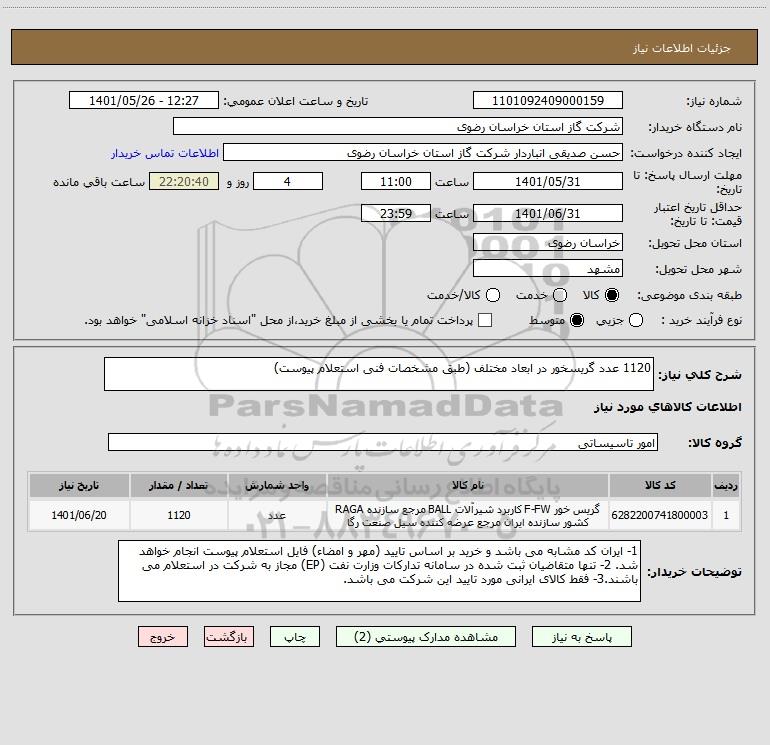Choose the جزیی purchase type radio
Screen dimensions: 770x745
[636, 320]
